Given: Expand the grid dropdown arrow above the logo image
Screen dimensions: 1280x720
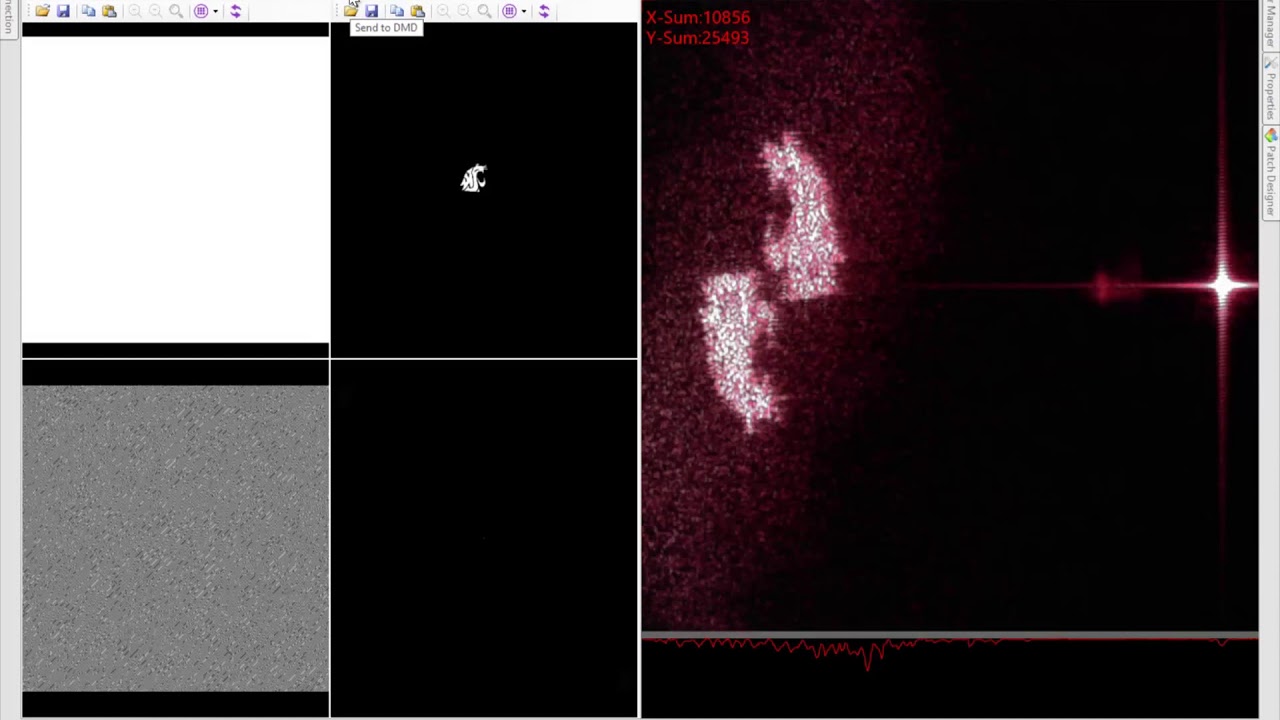Looking at the screenshot, I should (523, 11).
